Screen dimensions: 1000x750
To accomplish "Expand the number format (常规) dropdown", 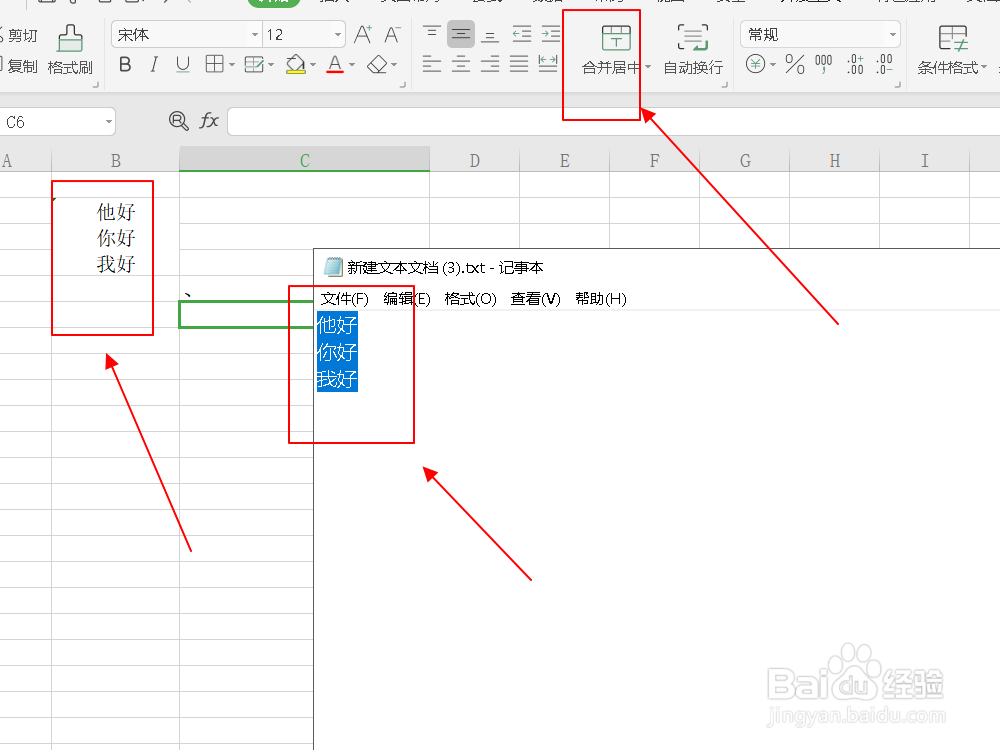I will click(x=893, y=33).
